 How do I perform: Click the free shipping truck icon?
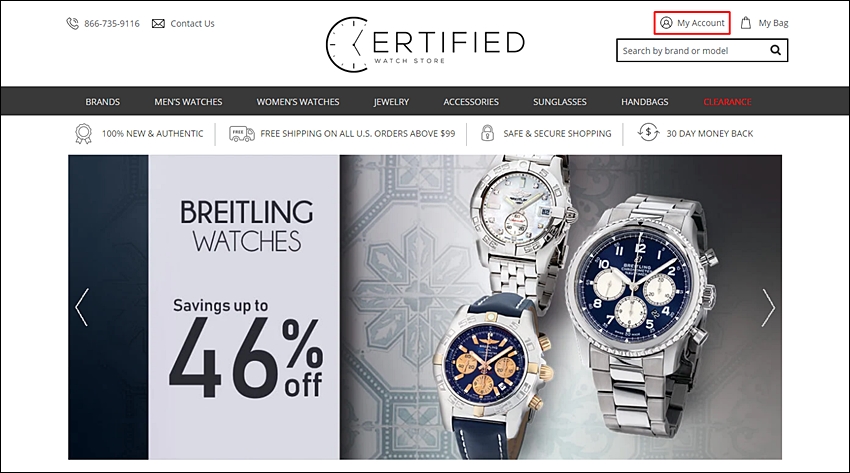pos(242,133)
